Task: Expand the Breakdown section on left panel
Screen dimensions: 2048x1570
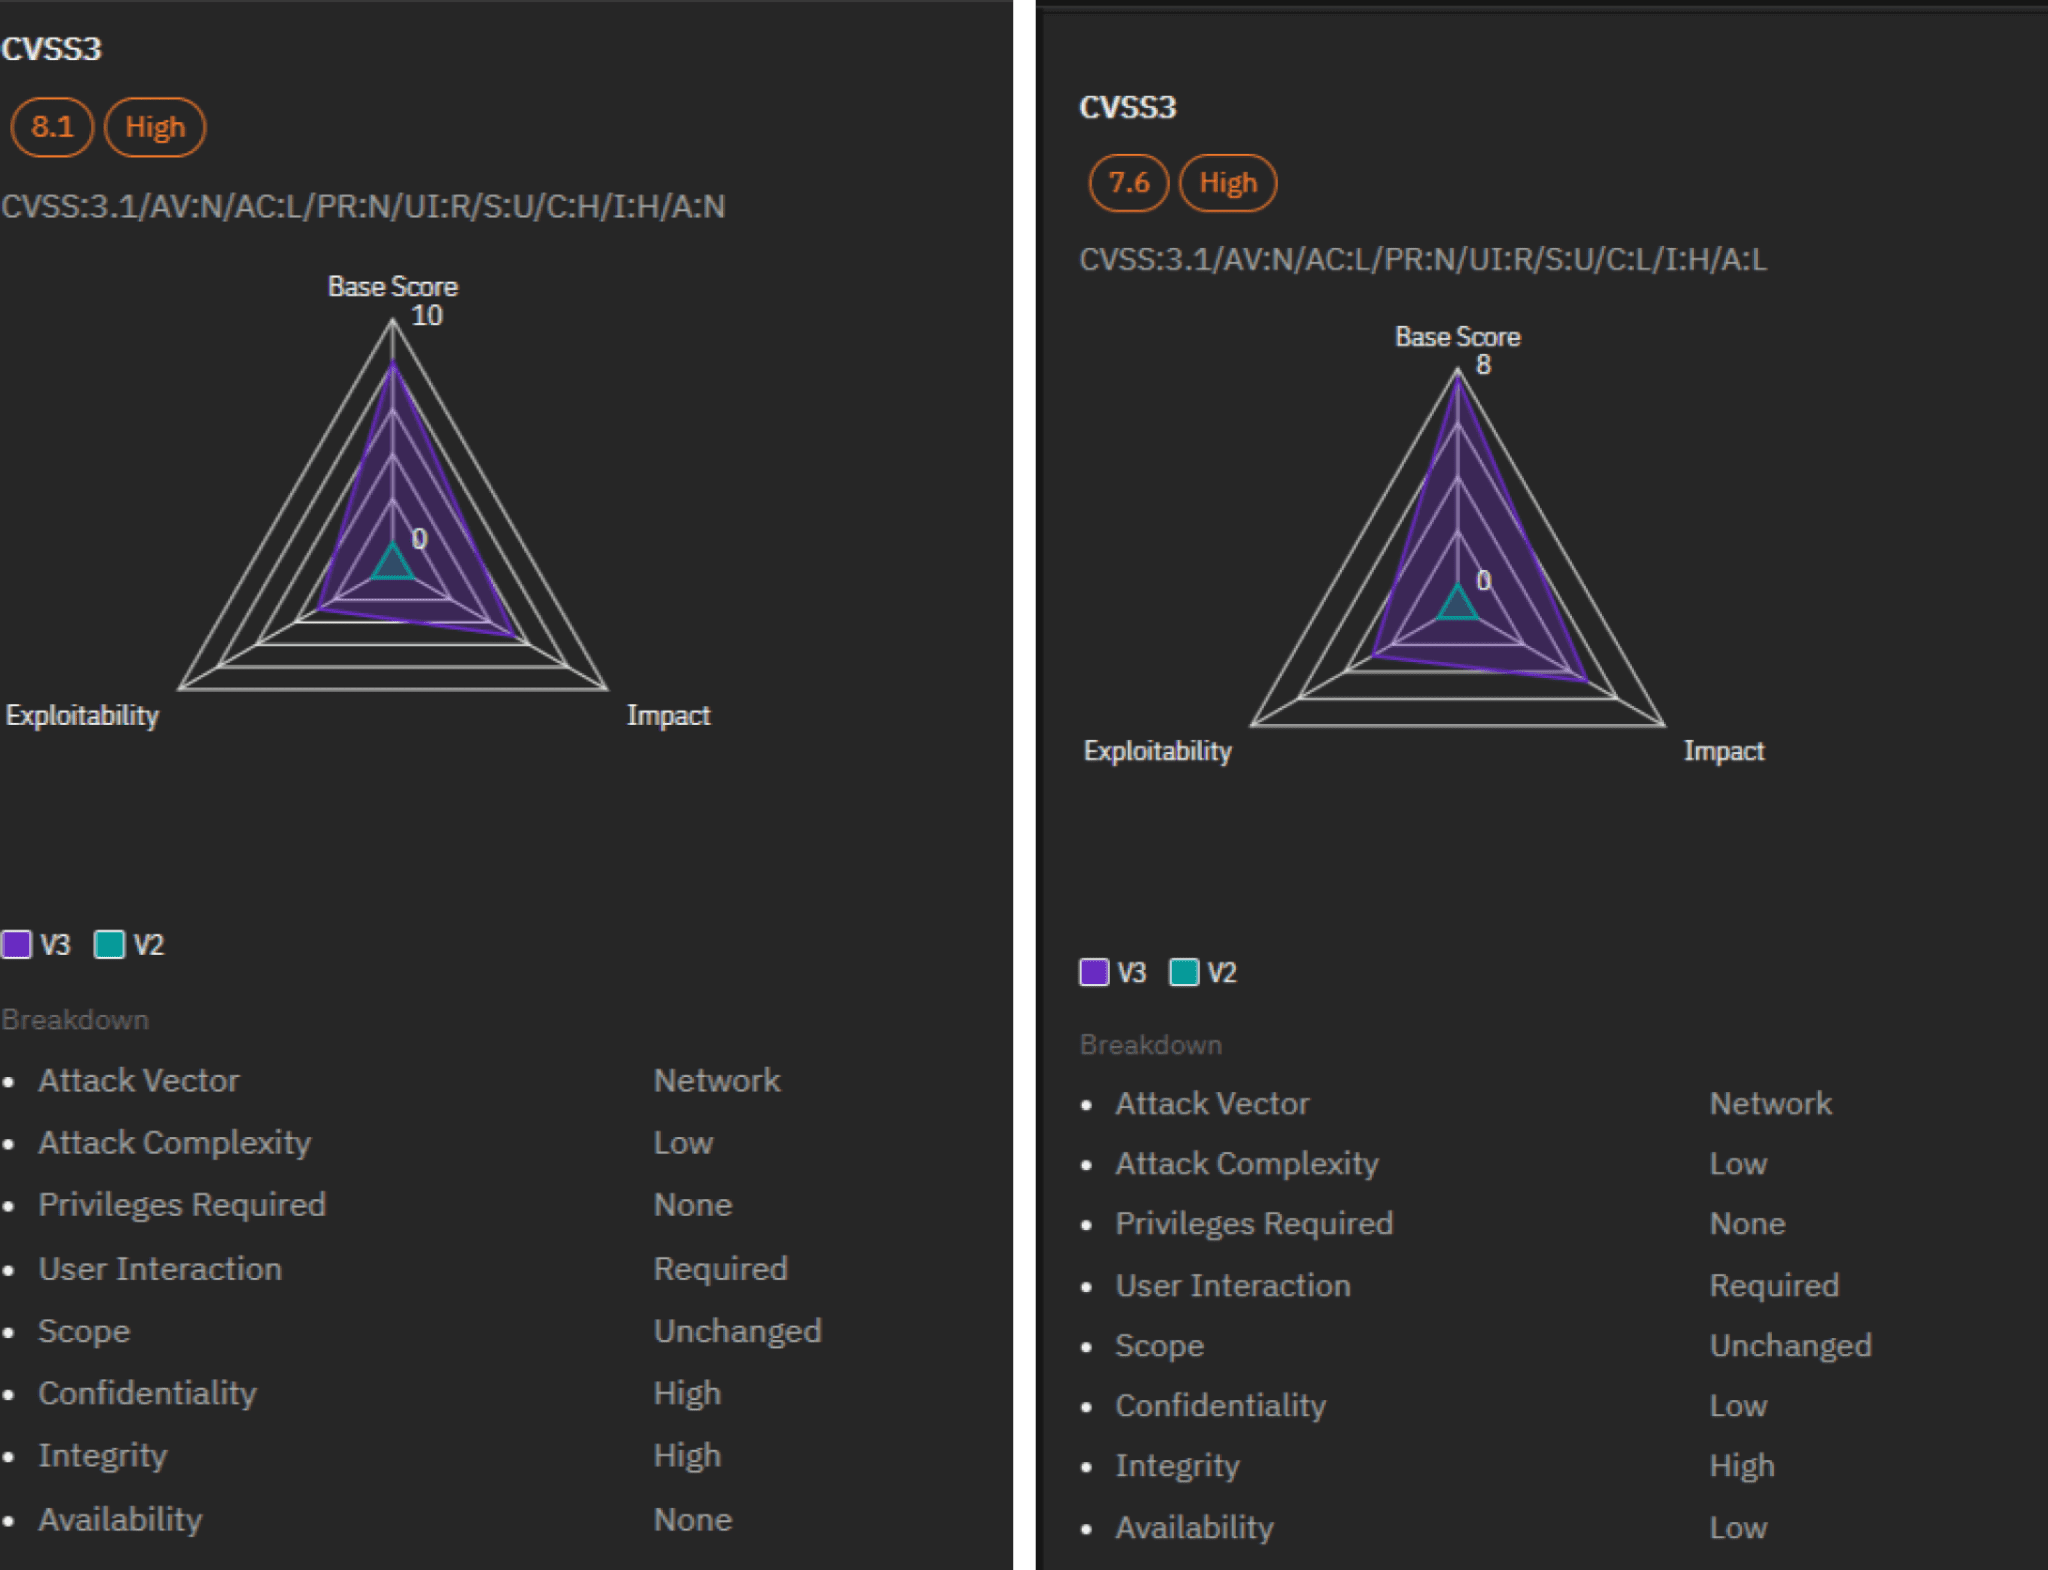Action: [x=75, y=1019]
